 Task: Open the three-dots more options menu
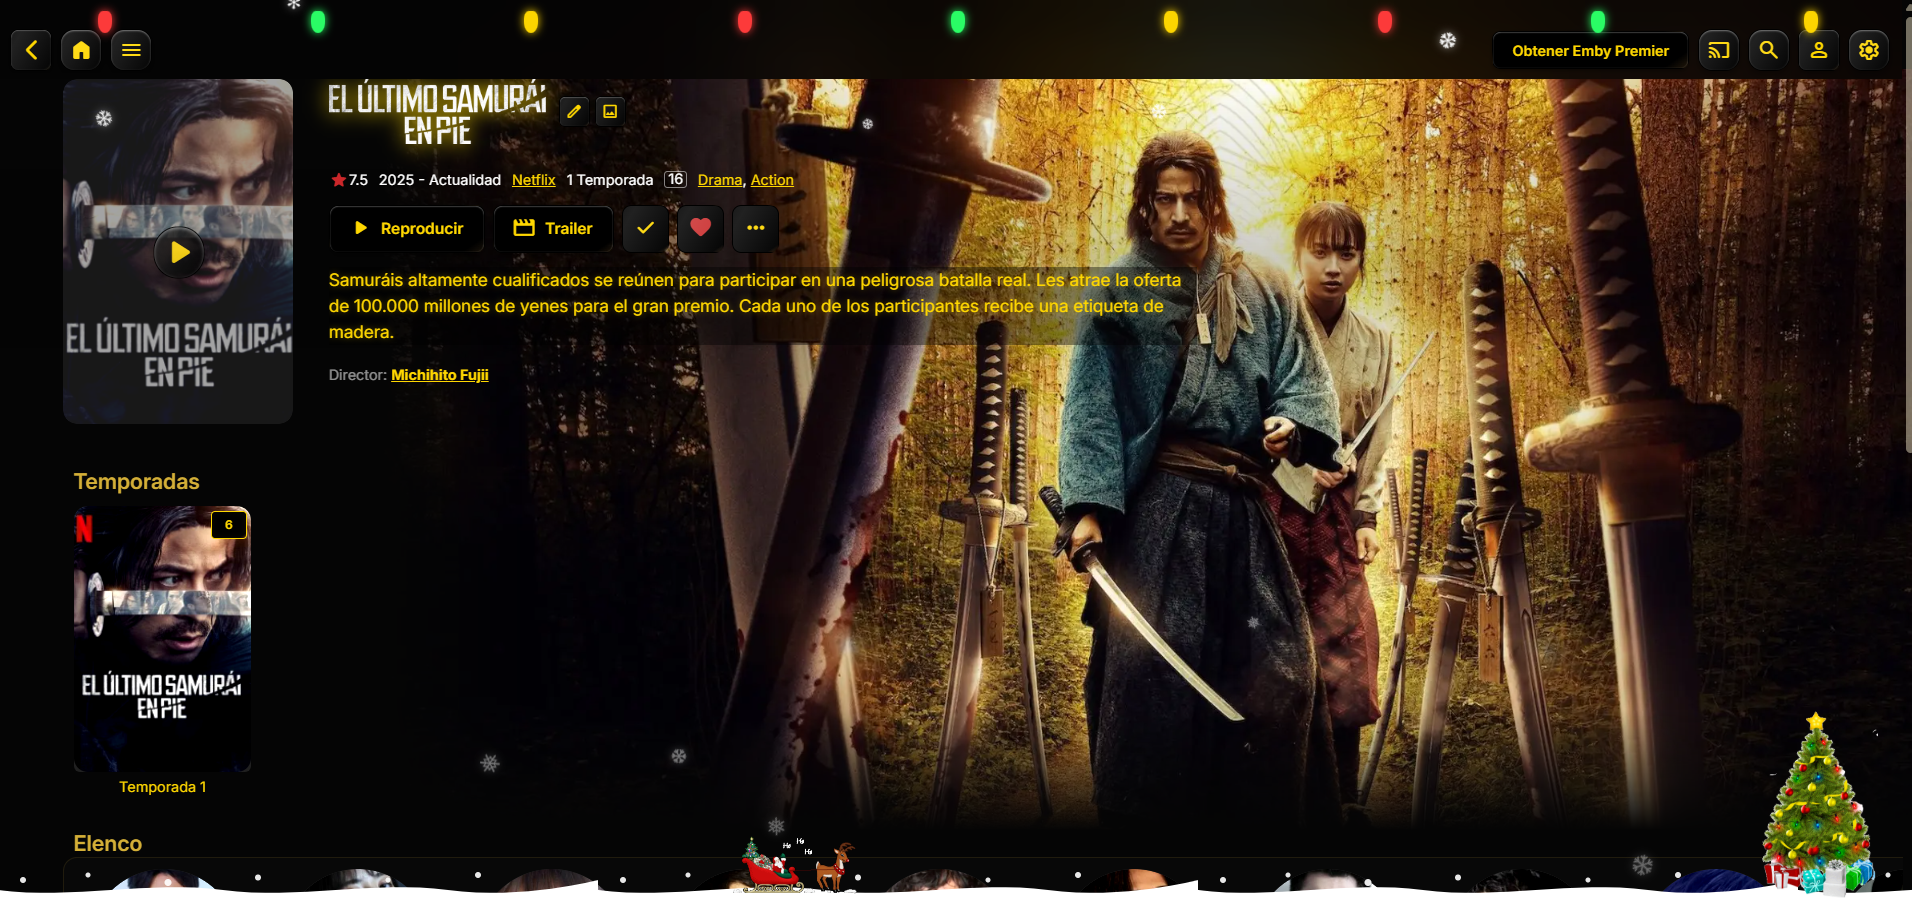(756, 228)
